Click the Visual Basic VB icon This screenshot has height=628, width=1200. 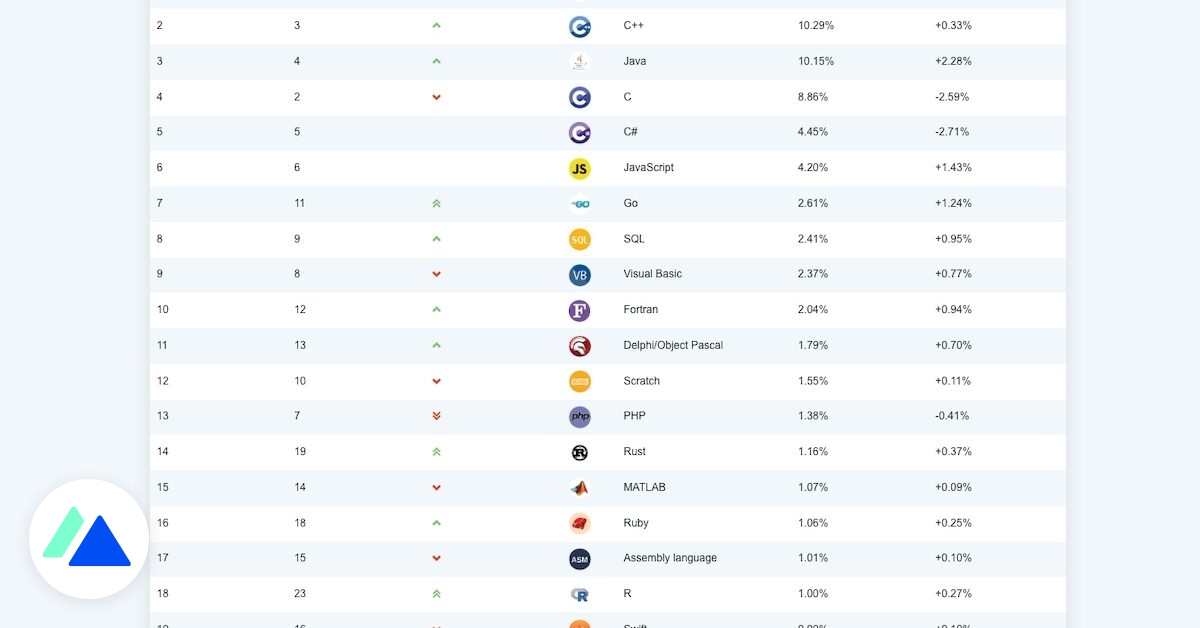point(579,275)
